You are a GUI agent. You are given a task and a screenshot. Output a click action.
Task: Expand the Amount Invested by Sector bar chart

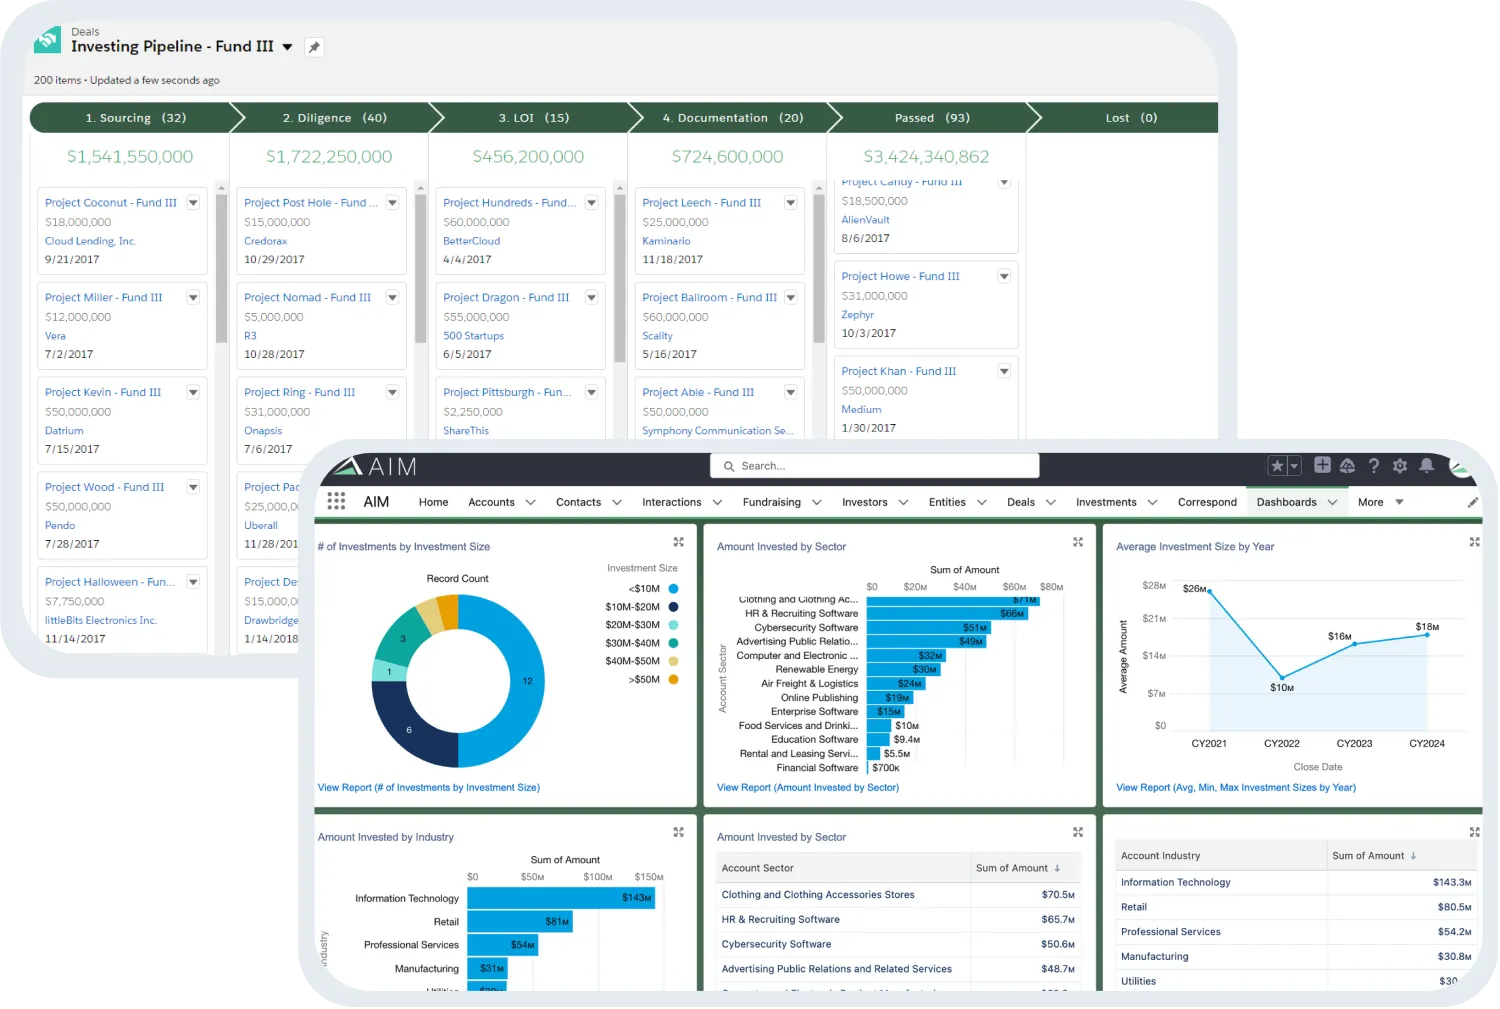point(1078,542)
